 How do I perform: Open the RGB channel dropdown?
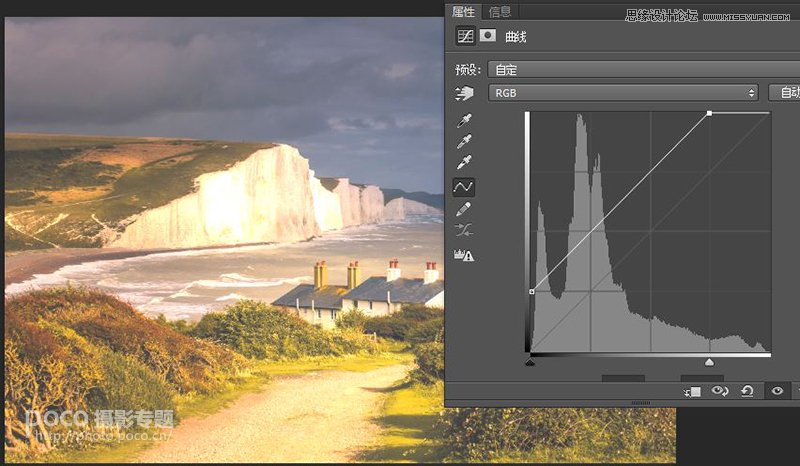point(623,93)
